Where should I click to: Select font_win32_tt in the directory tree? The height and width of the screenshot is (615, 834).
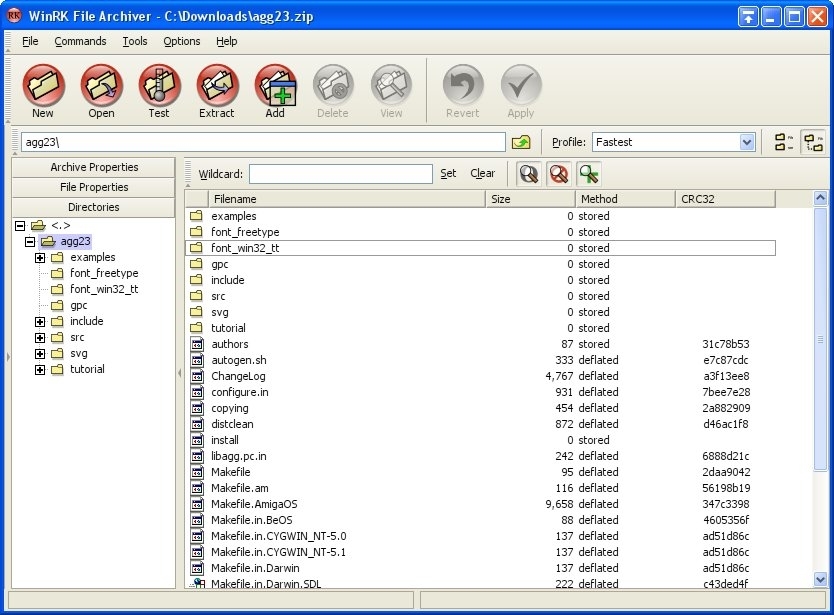104,289
